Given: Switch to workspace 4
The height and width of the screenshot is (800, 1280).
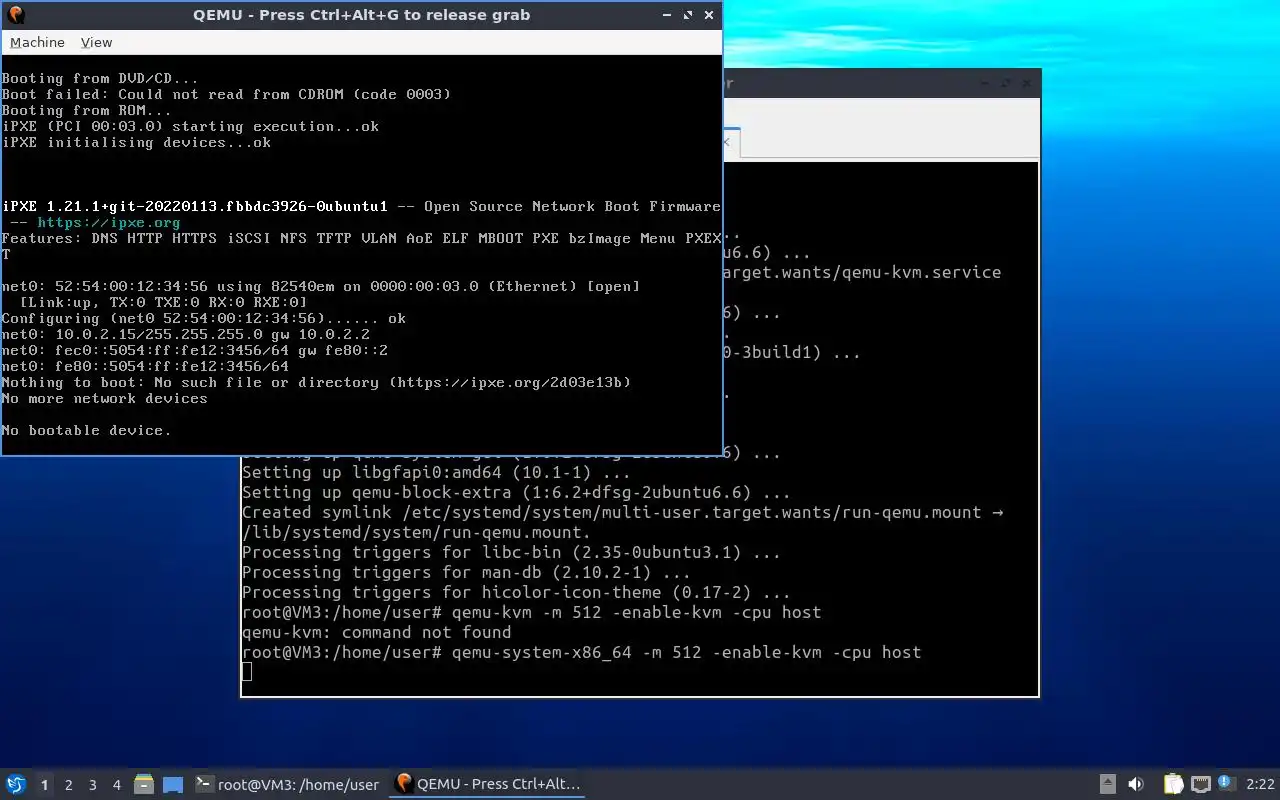Looking at the screenshot, I should tap(117, 785).
